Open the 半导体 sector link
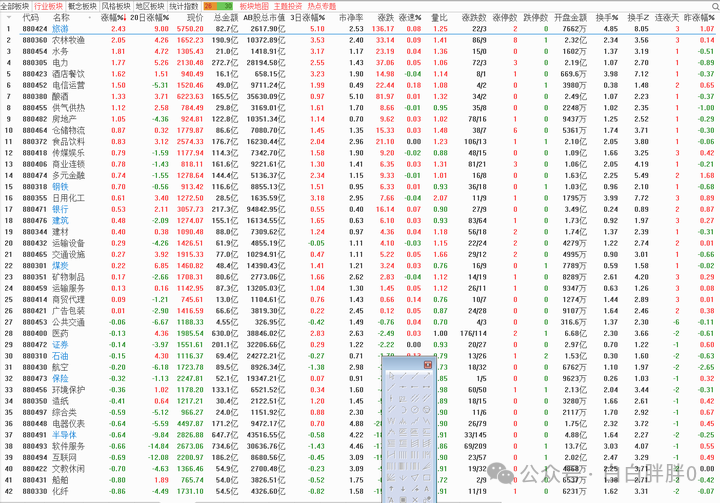The width and height of the screenshot is (720, 503). pos(64,435)
